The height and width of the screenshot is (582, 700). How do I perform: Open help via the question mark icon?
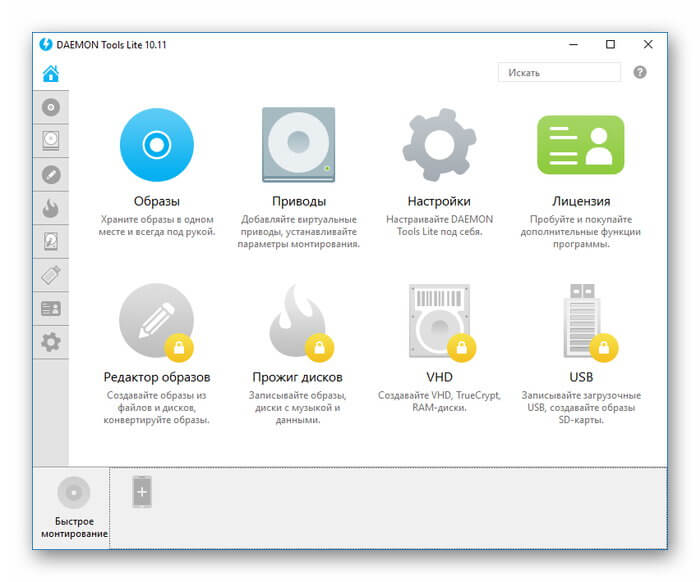pos(640,72)
